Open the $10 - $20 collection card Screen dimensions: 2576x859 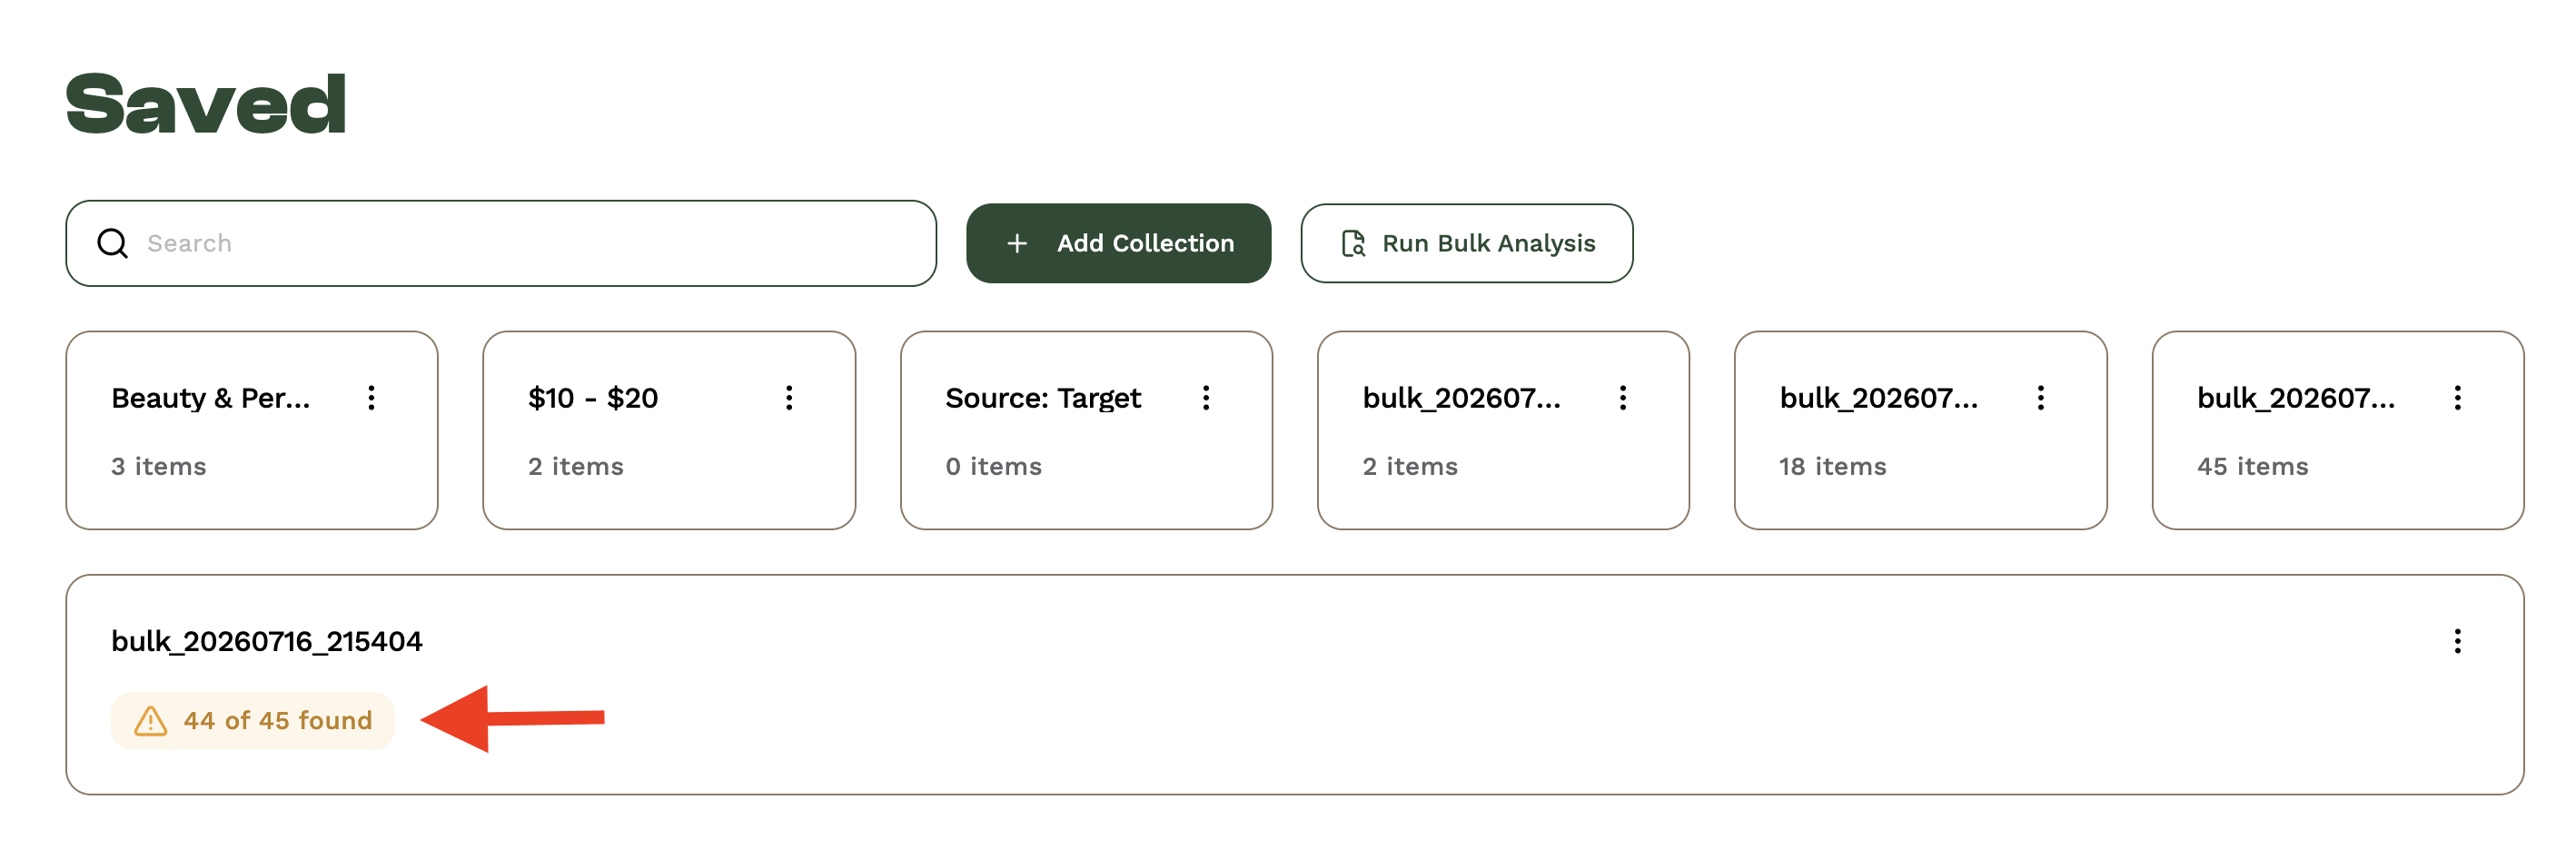[x=669, y=430]
